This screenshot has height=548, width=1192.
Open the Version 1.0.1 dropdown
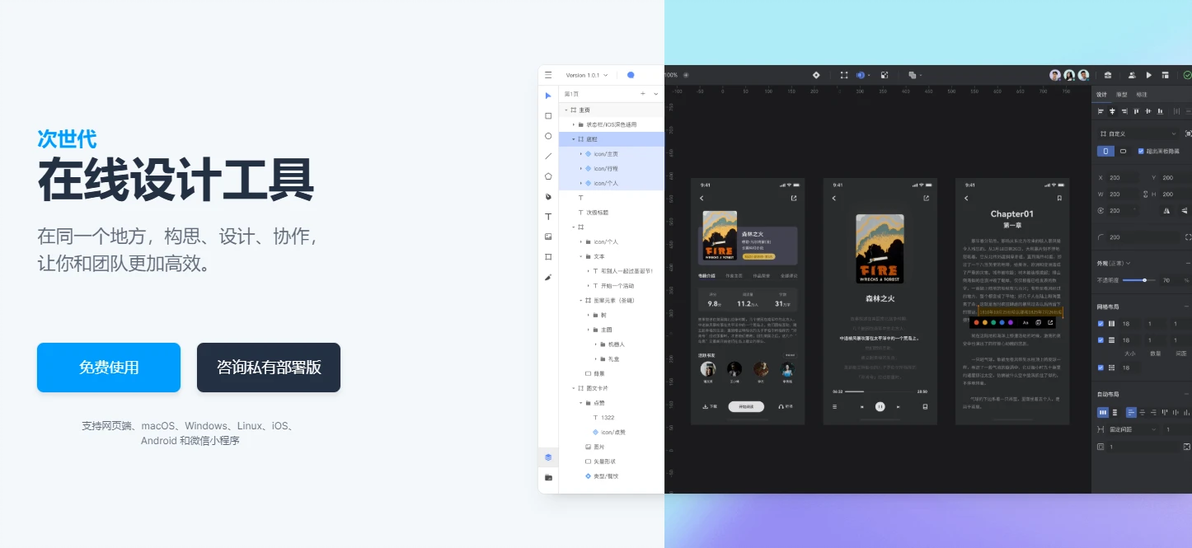click(x=586, y=75)
